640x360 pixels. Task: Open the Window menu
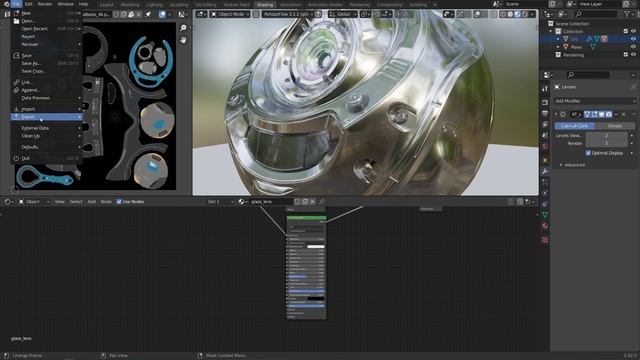(65, 4)
